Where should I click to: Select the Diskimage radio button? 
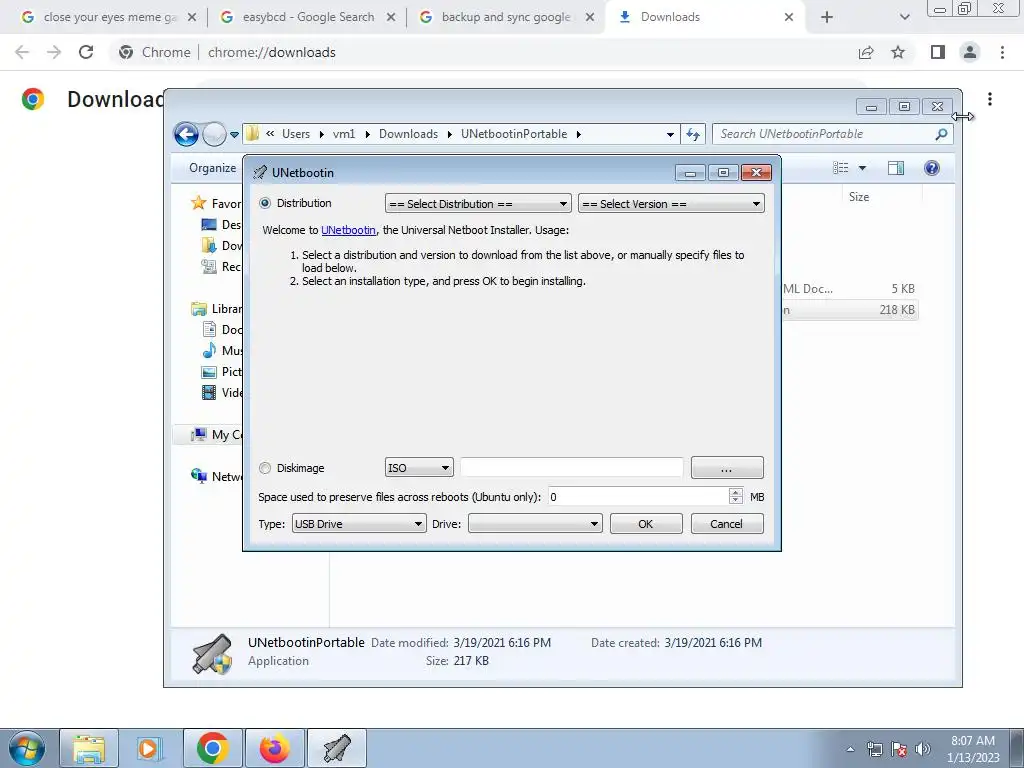[264, 468]
